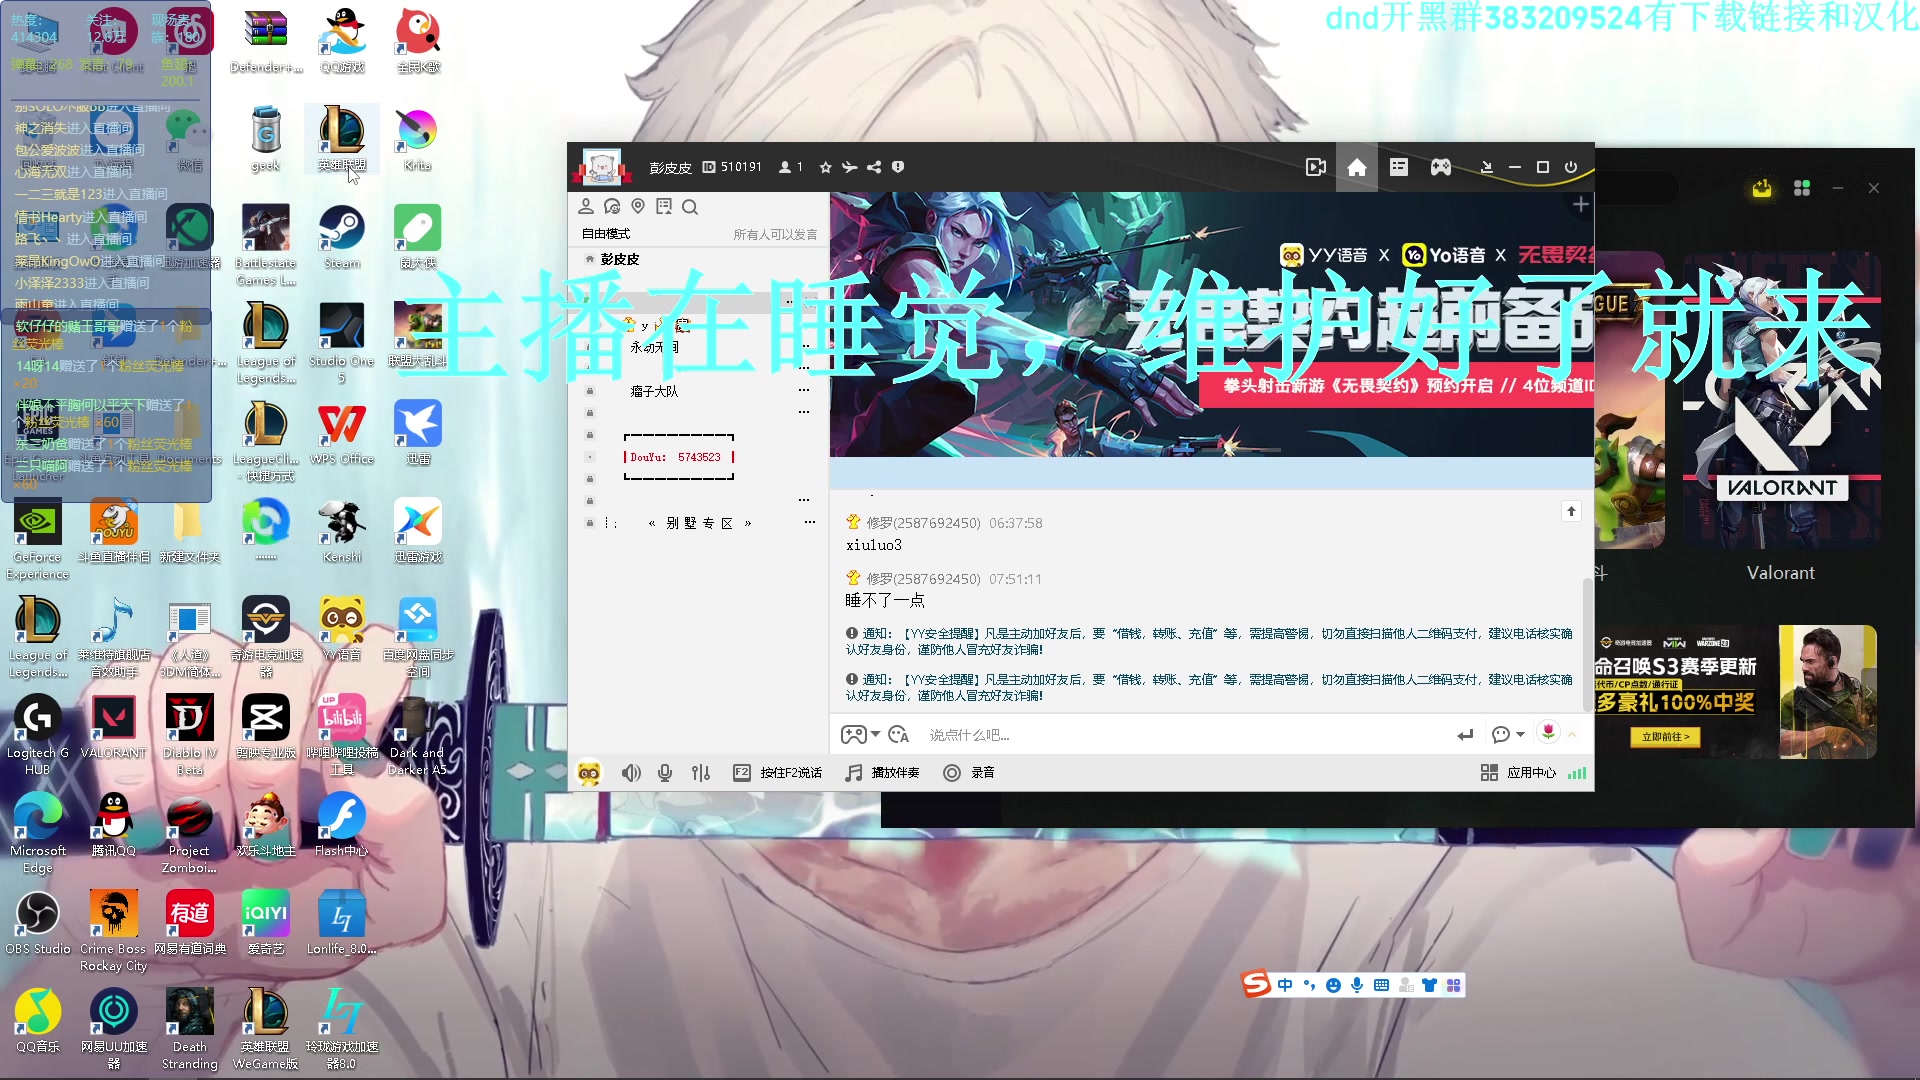Expand the caret next to the flower icon
Screen dimensions: 1920x1080
(x=1572, y=735)
